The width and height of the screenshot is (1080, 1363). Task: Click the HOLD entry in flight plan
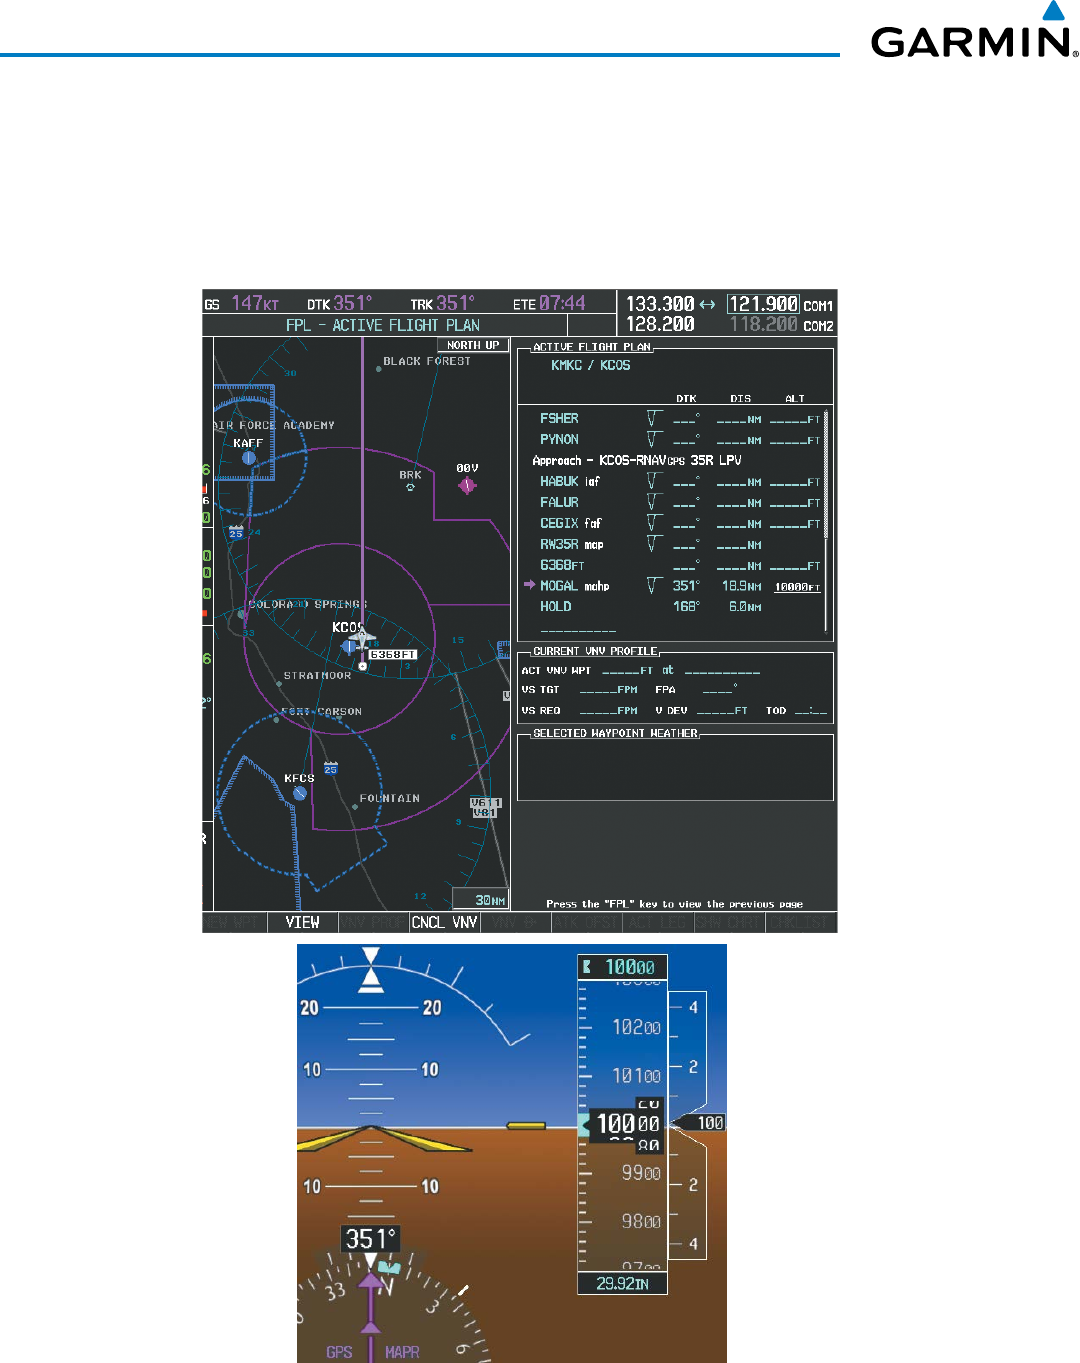[x=556, y=606]
